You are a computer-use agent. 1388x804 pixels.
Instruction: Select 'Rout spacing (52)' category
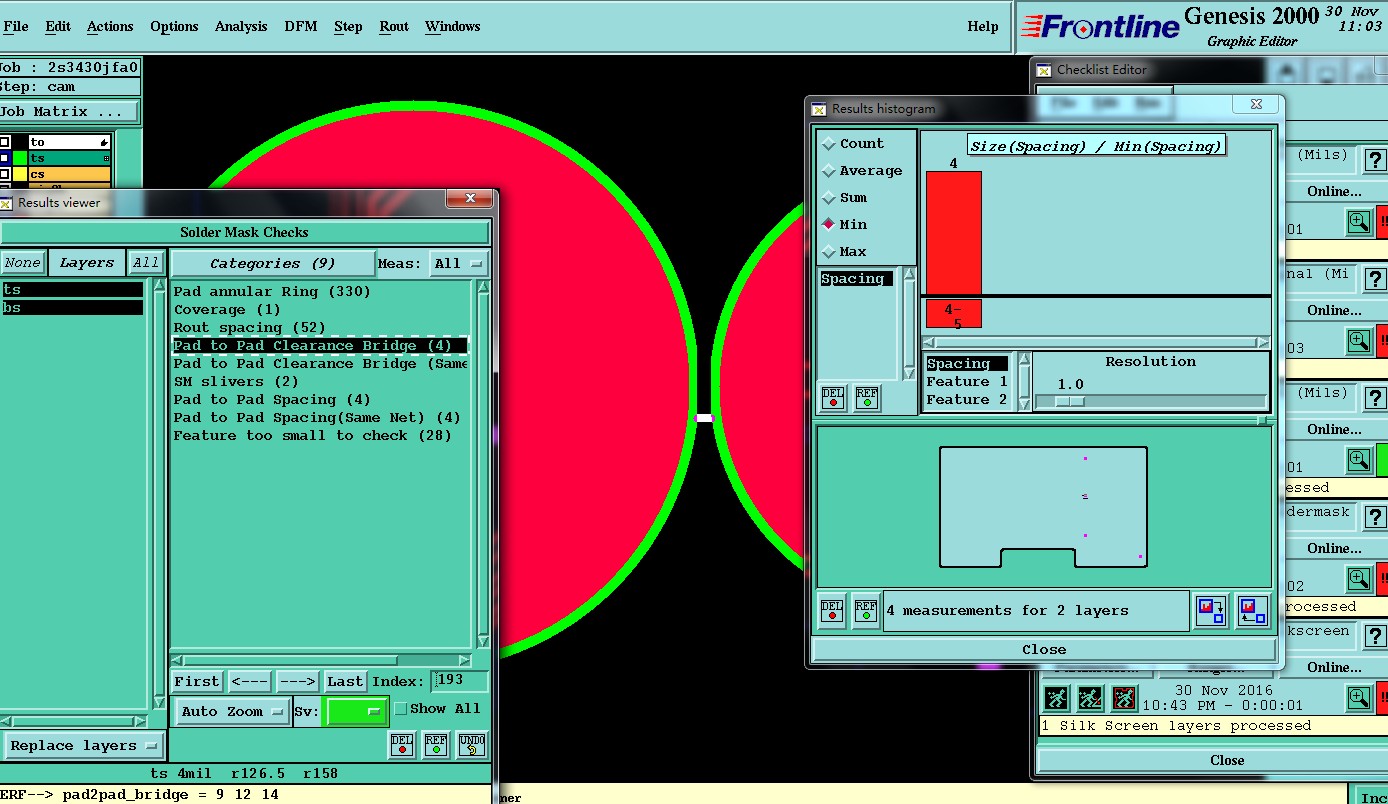tap(250, 328)
